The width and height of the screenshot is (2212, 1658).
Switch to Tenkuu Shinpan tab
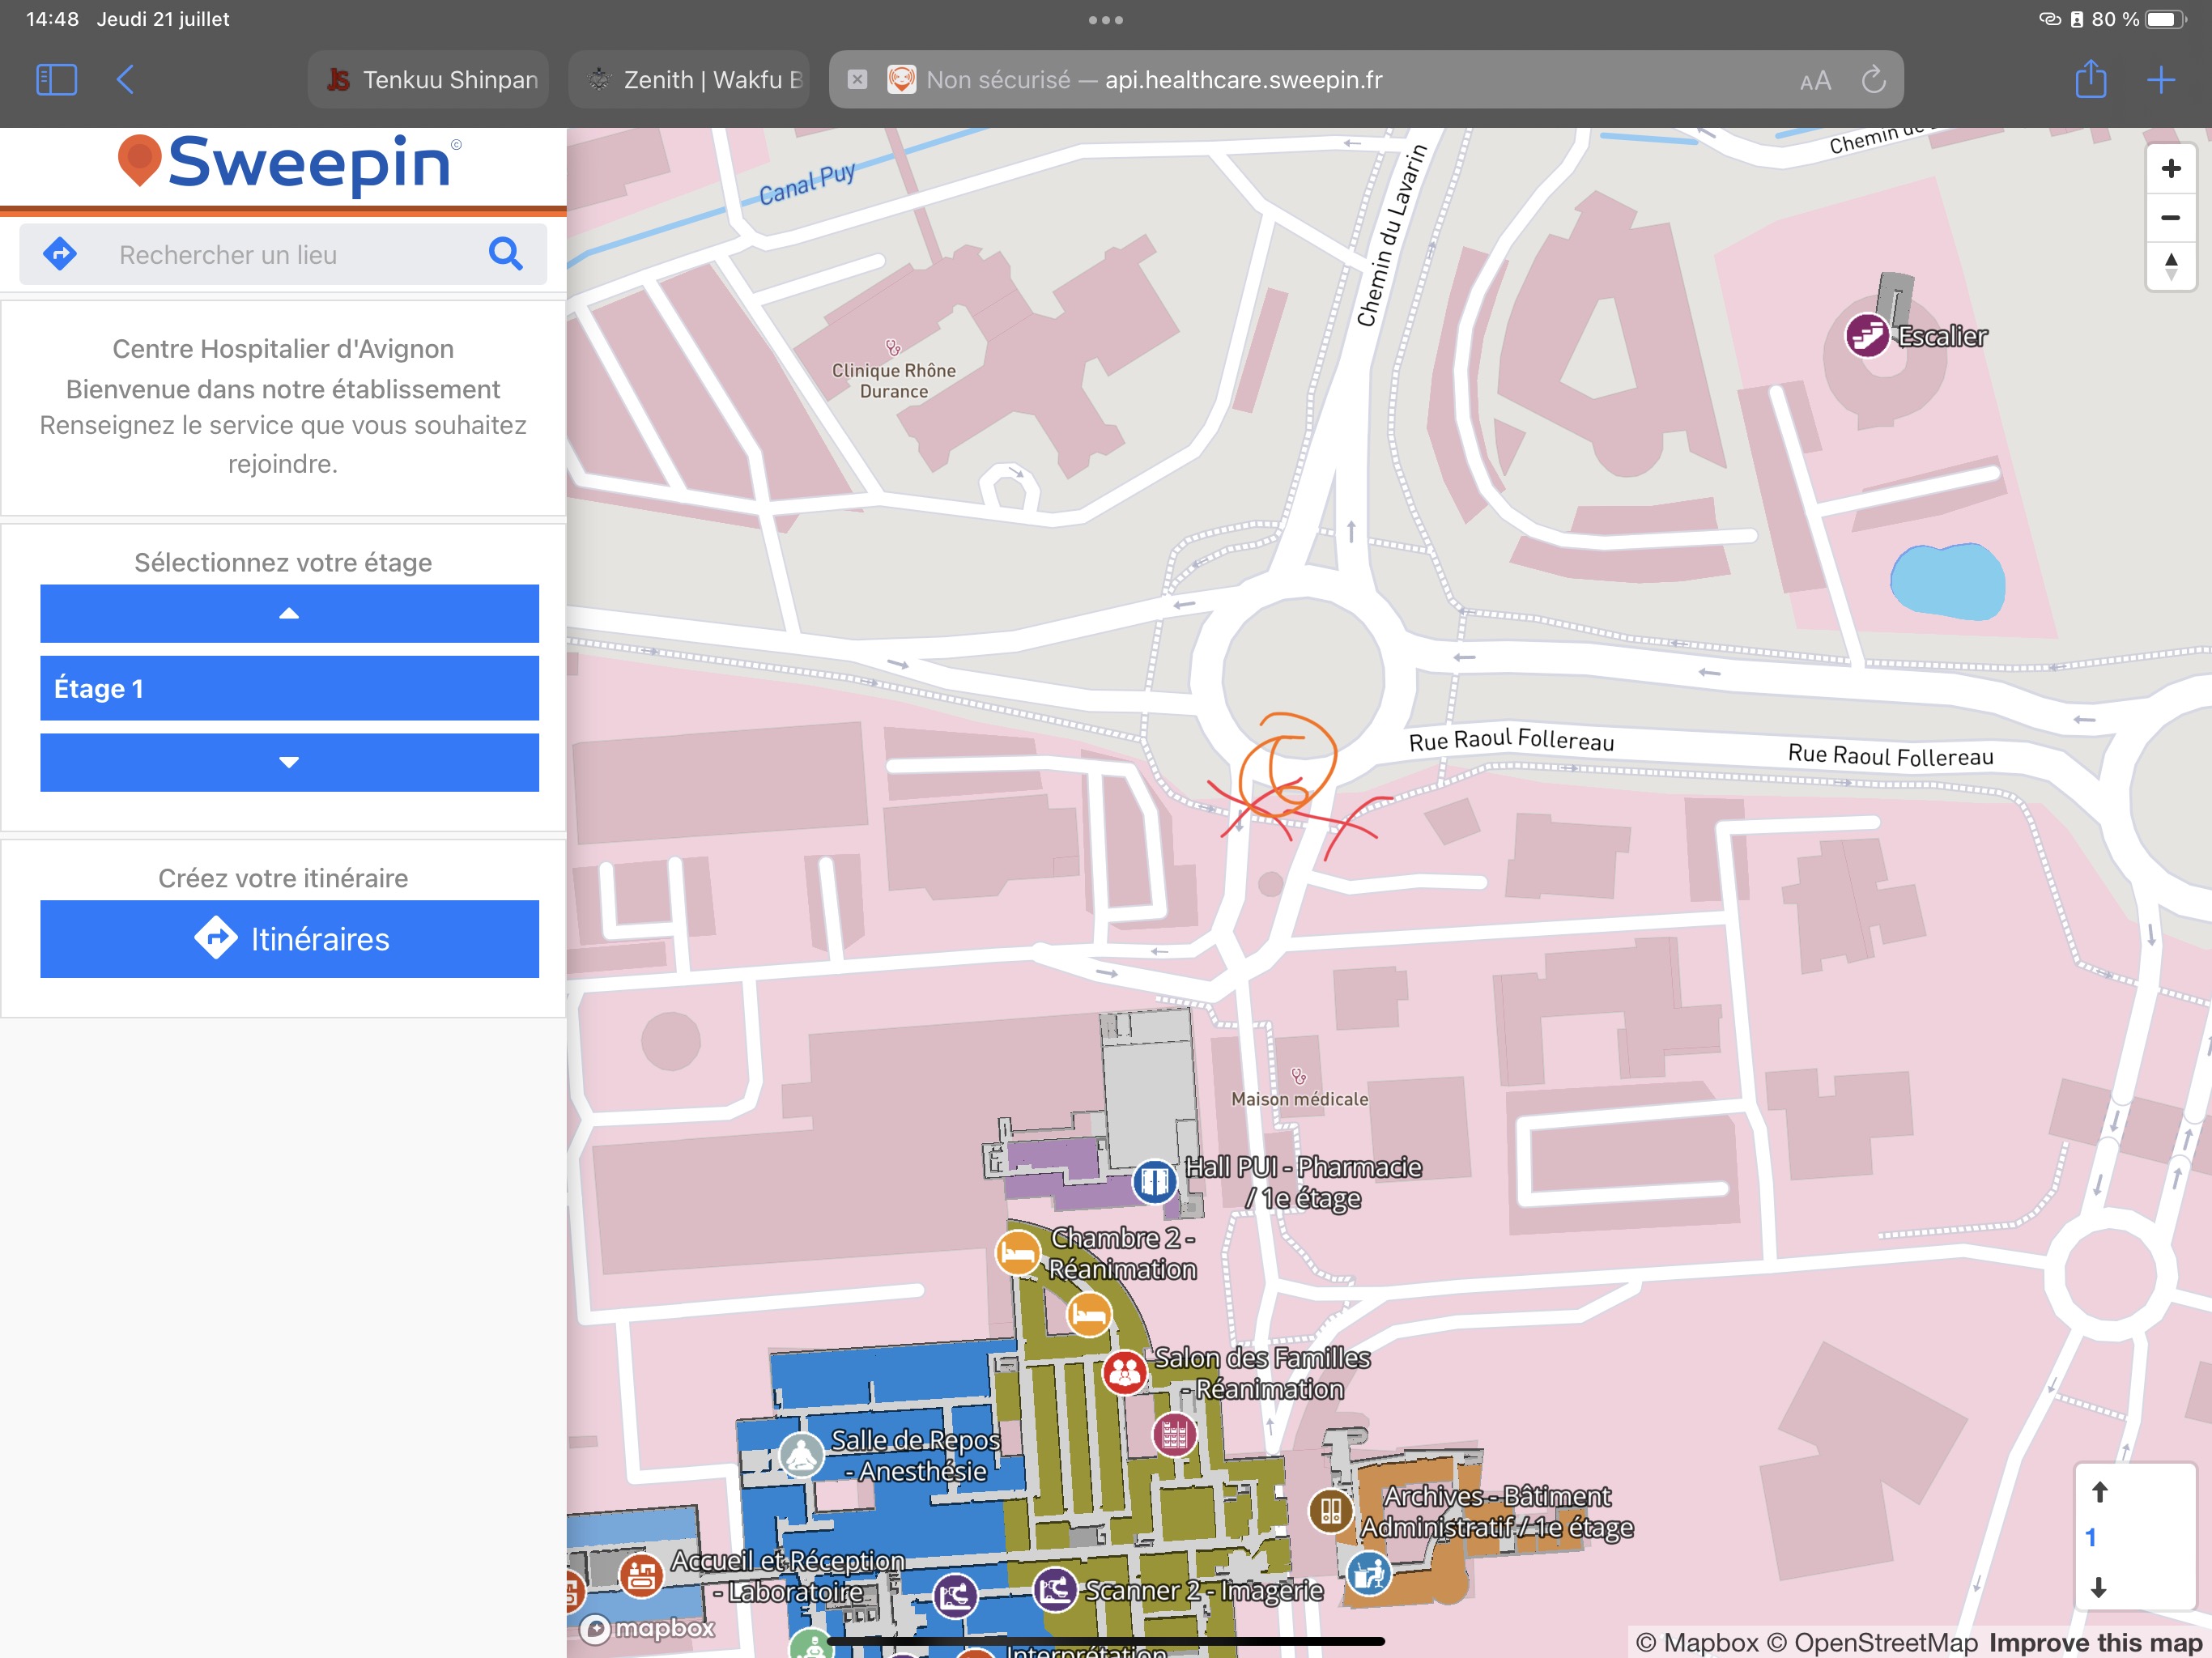point(430,80)
